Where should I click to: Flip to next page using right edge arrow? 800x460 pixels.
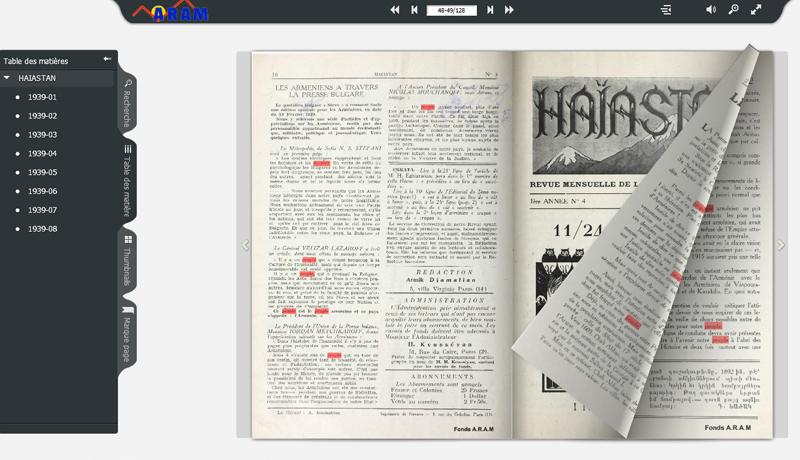(x=781, y=245)
